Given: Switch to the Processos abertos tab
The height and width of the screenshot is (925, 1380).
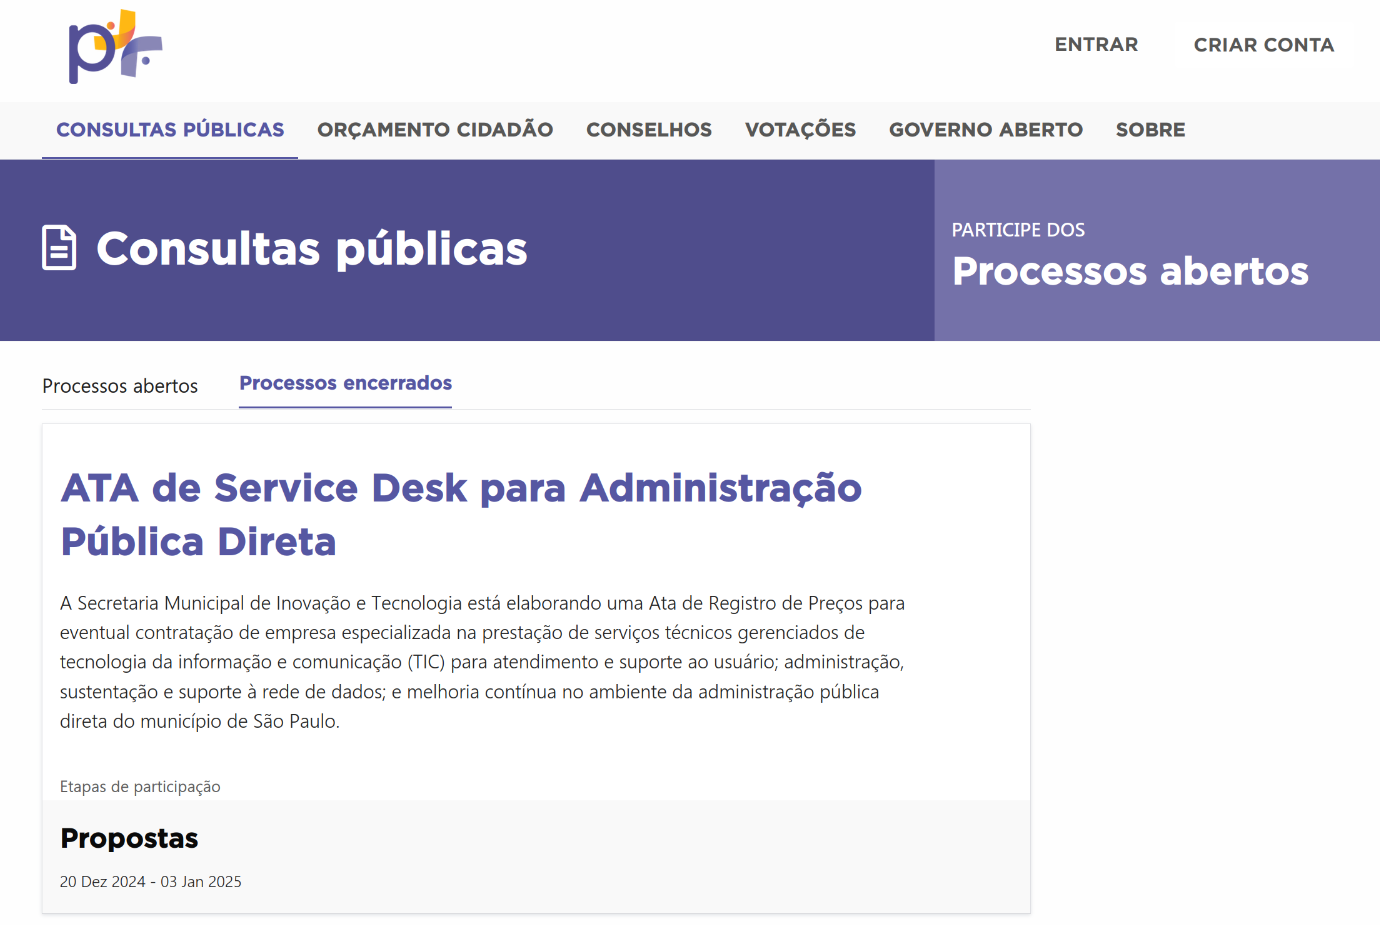Looking at the screenshot, I should point(120,386).
